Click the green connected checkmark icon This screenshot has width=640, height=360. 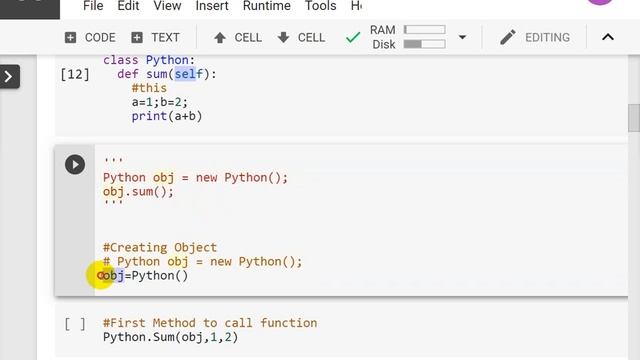pyautogui.click(x=353, y=38)
